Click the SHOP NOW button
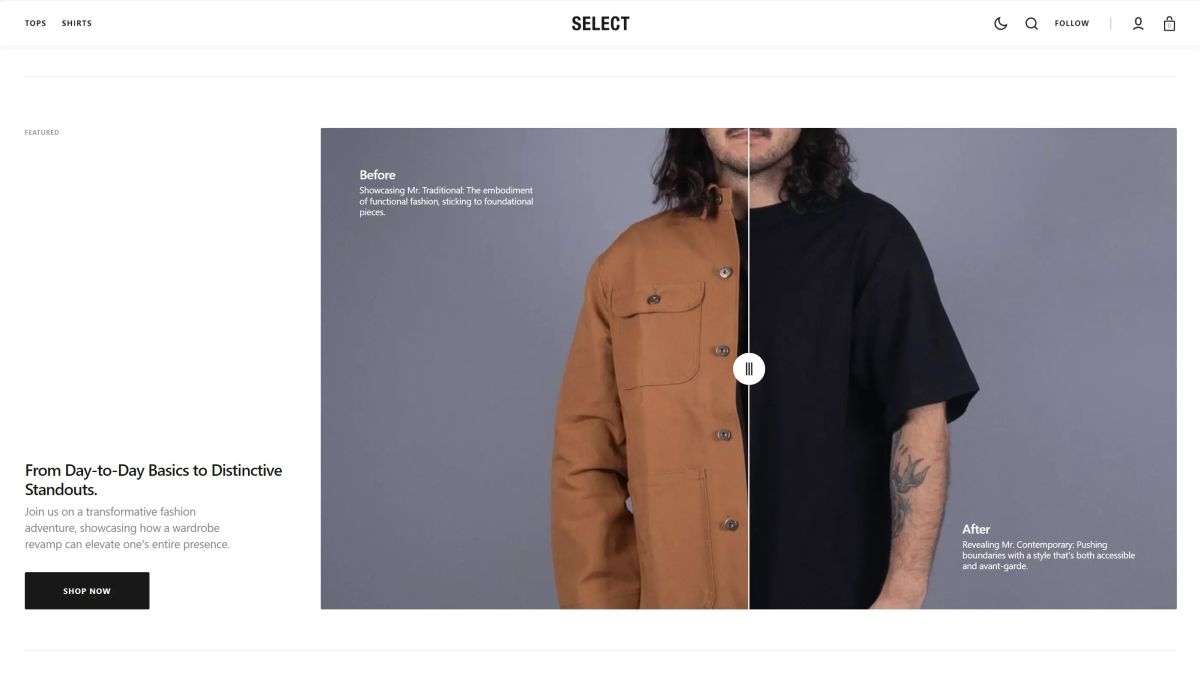The height and width of the screenshot is (674, 1200). pos(87,591)
